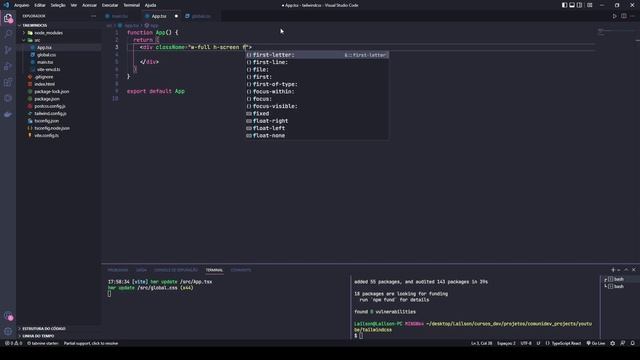Open the Extensions view

tap(8, 82)
